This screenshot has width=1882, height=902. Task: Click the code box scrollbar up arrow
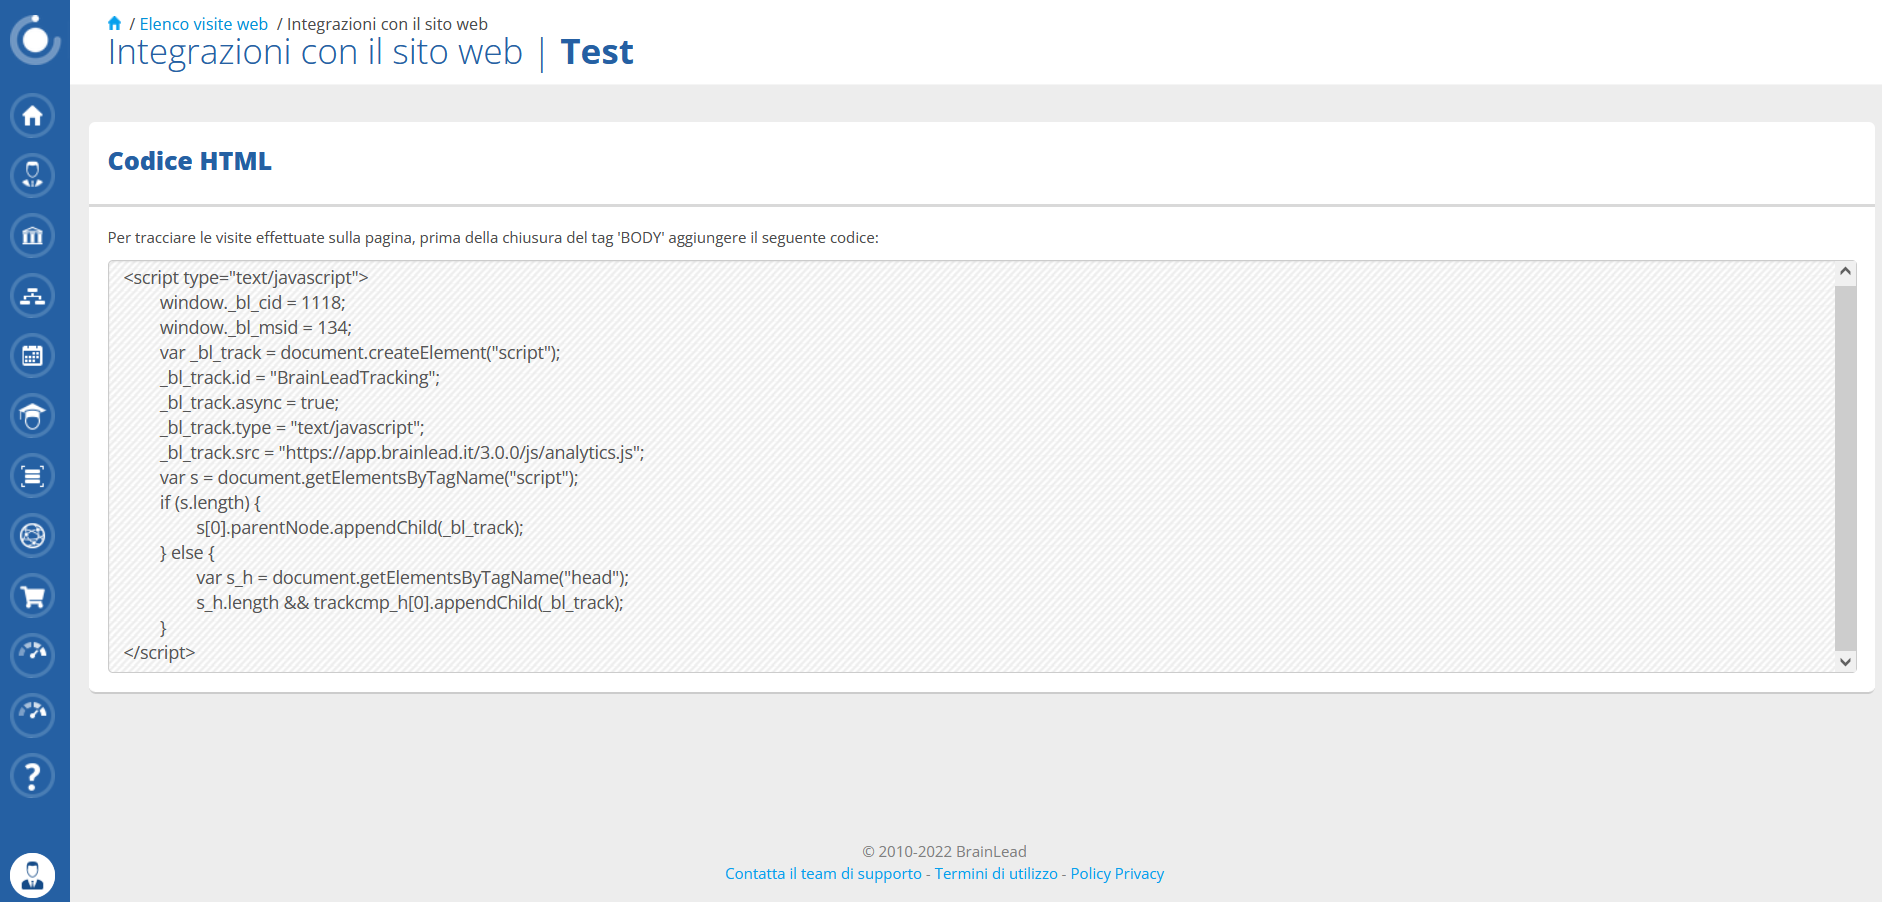(x=1846, y=272)
